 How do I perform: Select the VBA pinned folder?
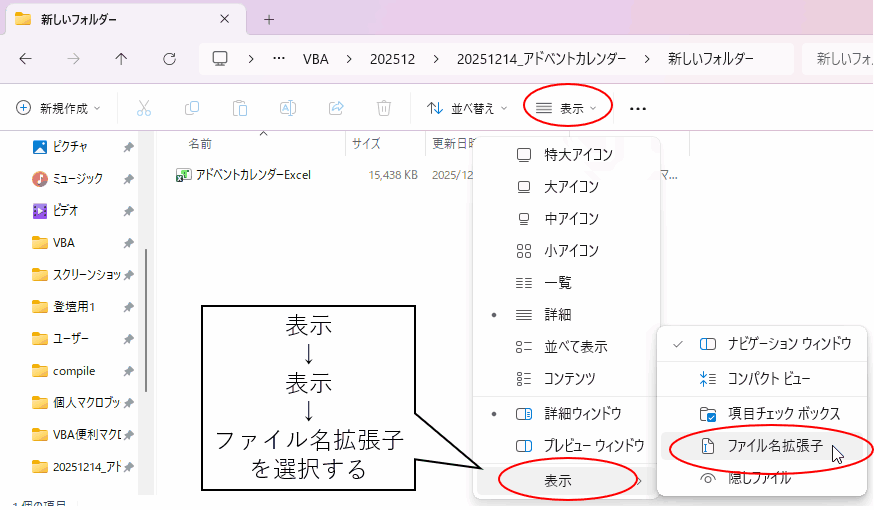(64, 243)
